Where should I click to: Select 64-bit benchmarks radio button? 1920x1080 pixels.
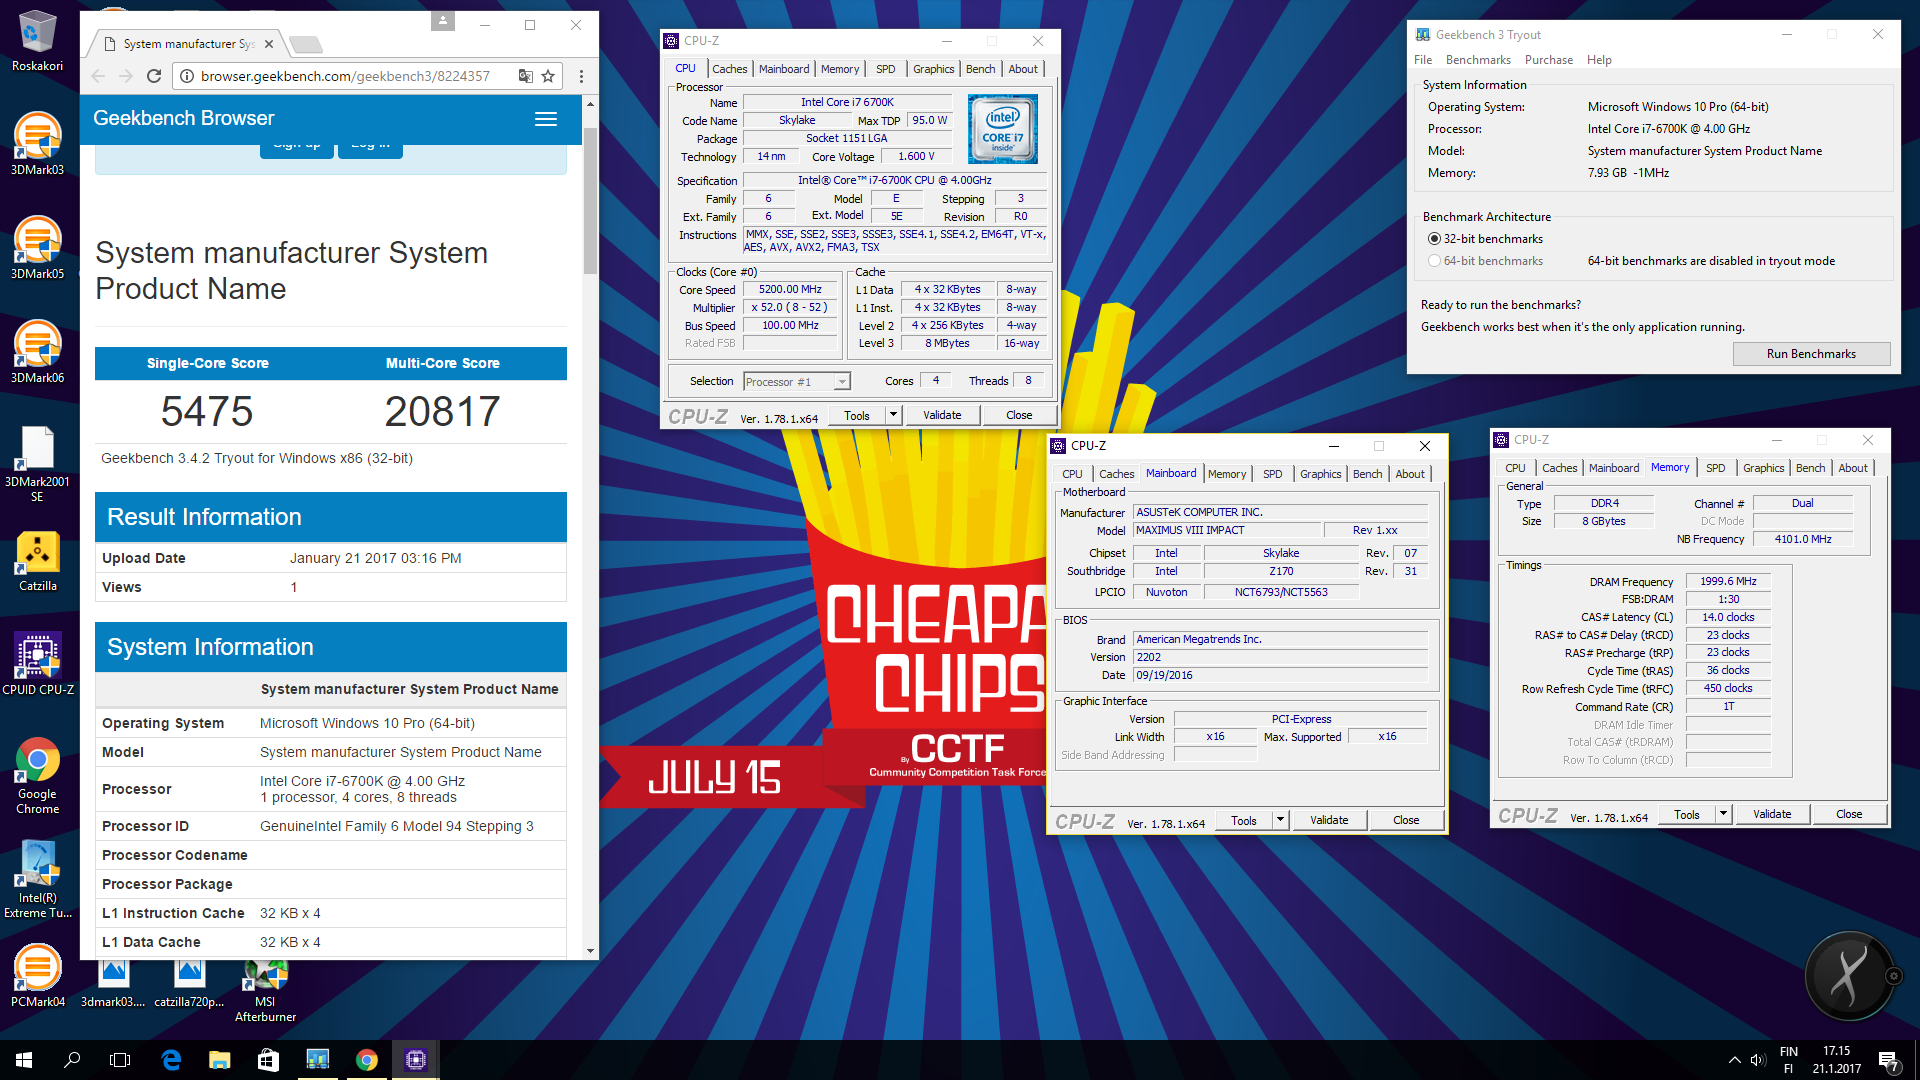click(x=1435, y=261)
